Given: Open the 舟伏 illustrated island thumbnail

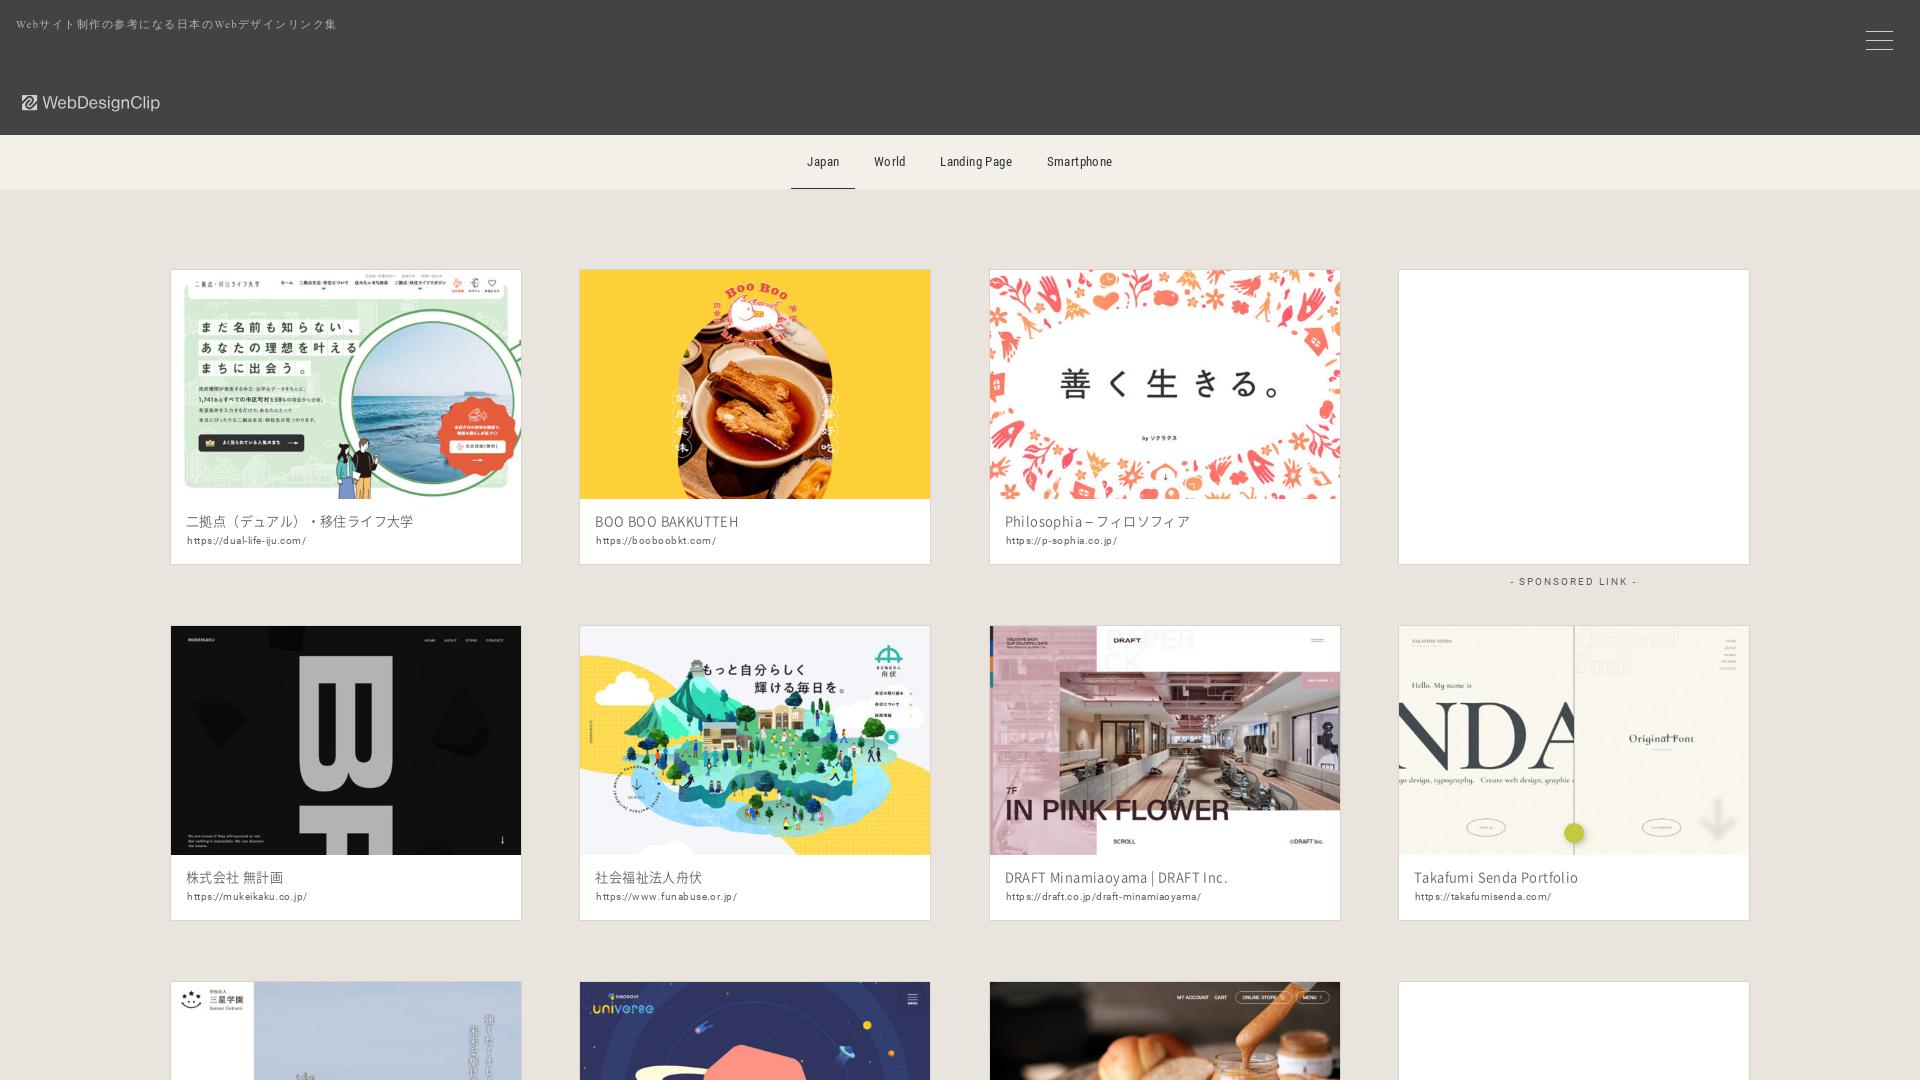Looking at the screenshot, I should [755, 741].
